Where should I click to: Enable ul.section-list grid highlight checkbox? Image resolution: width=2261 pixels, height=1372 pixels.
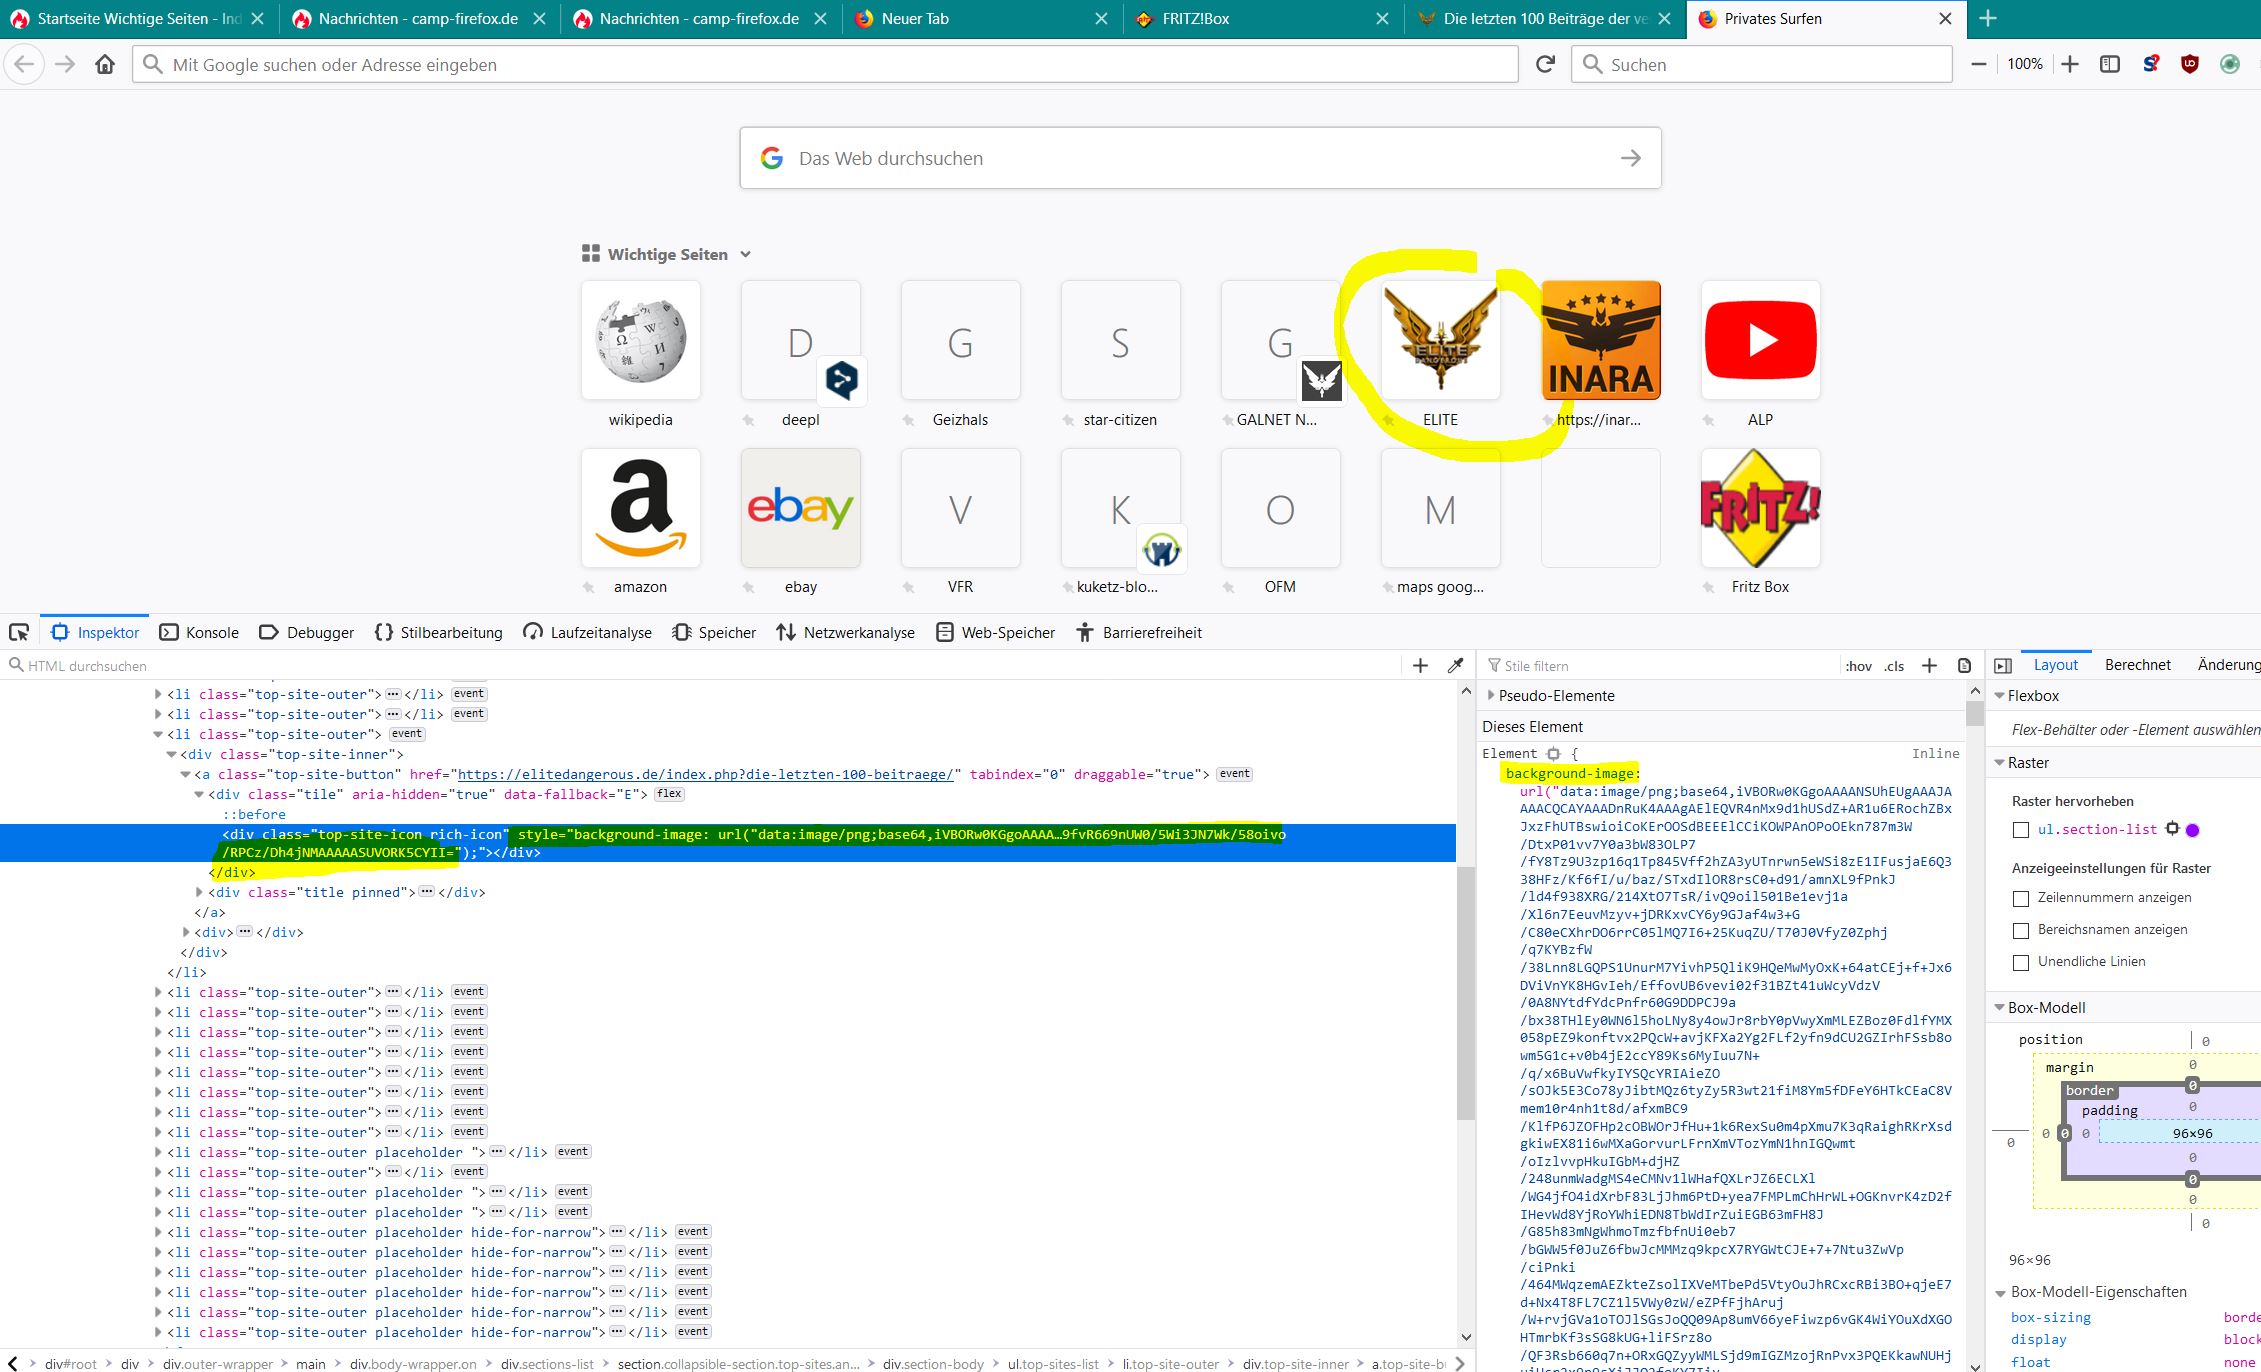point(2021,830)
